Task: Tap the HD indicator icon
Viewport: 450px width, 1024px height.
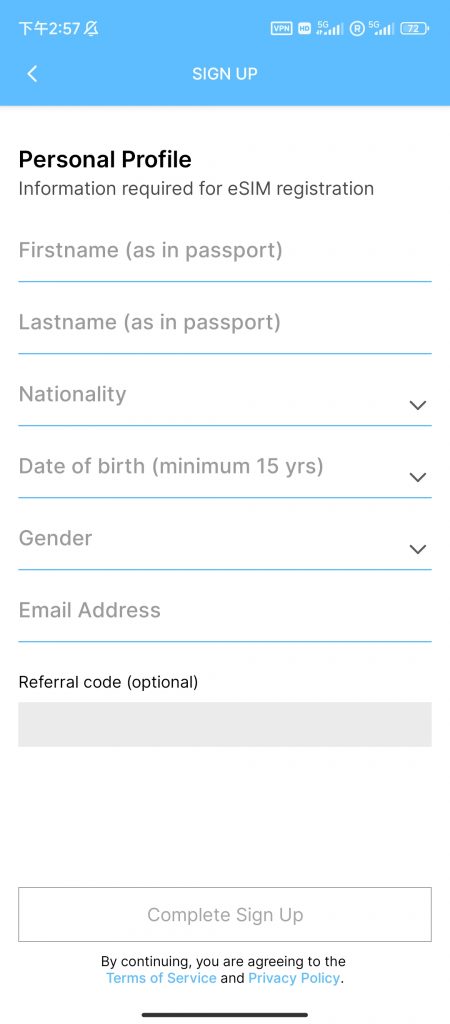Action: [x=304, y=28]
